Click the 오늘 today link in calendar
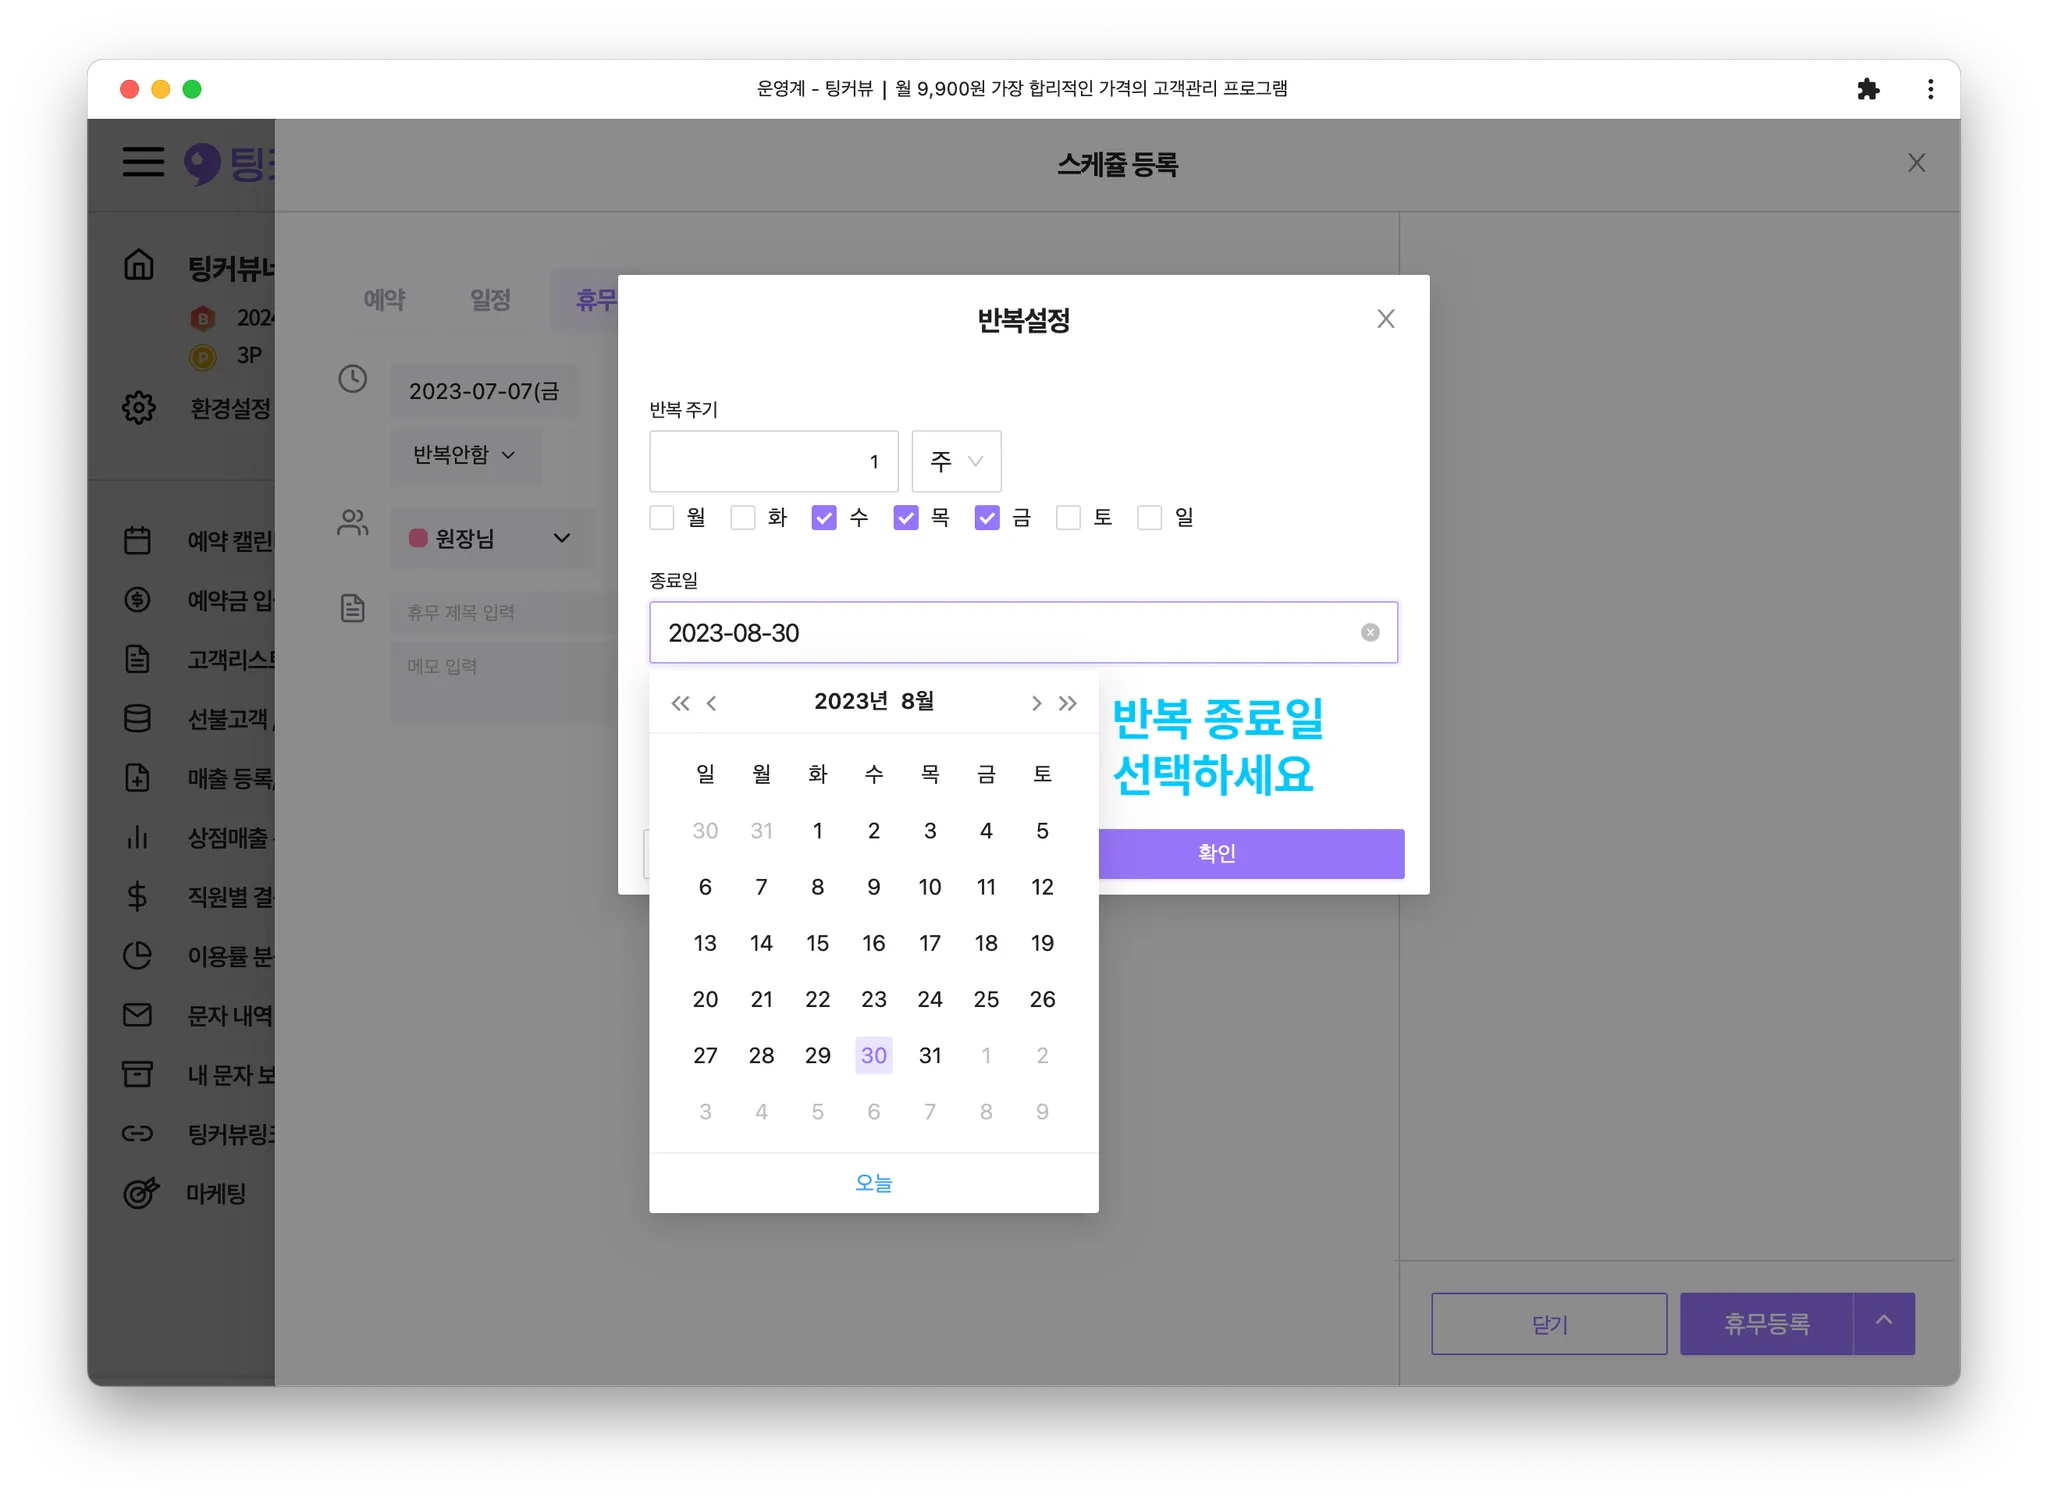The width and height of the screenshot is (2048, 1502). (873, 1182)
